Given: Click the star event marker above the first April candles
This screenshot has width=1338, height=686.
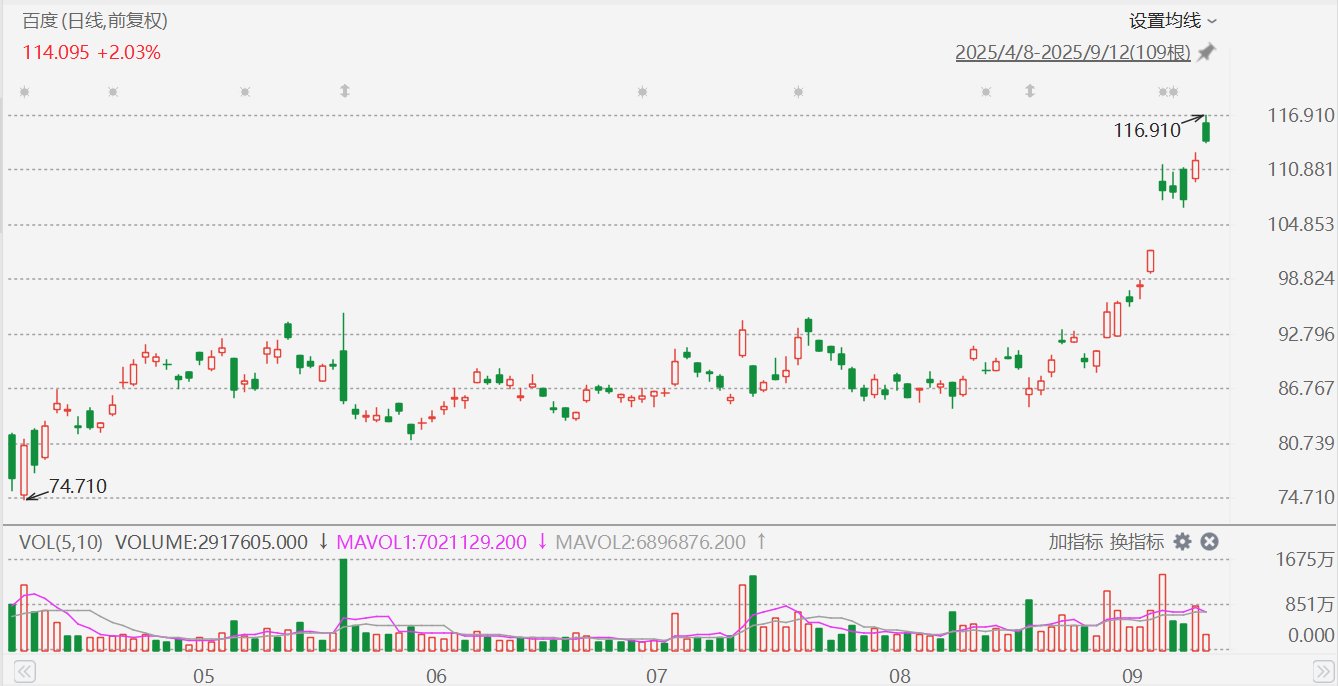Looking at the screenshot, I should pyautogui.click(x=24, y=92).
